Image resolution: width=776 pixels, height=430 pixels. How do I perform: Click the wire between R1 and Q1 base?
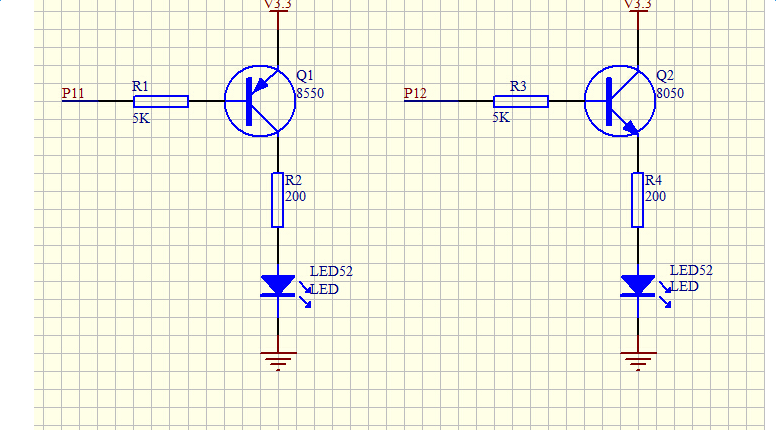(x=206, y=101)
